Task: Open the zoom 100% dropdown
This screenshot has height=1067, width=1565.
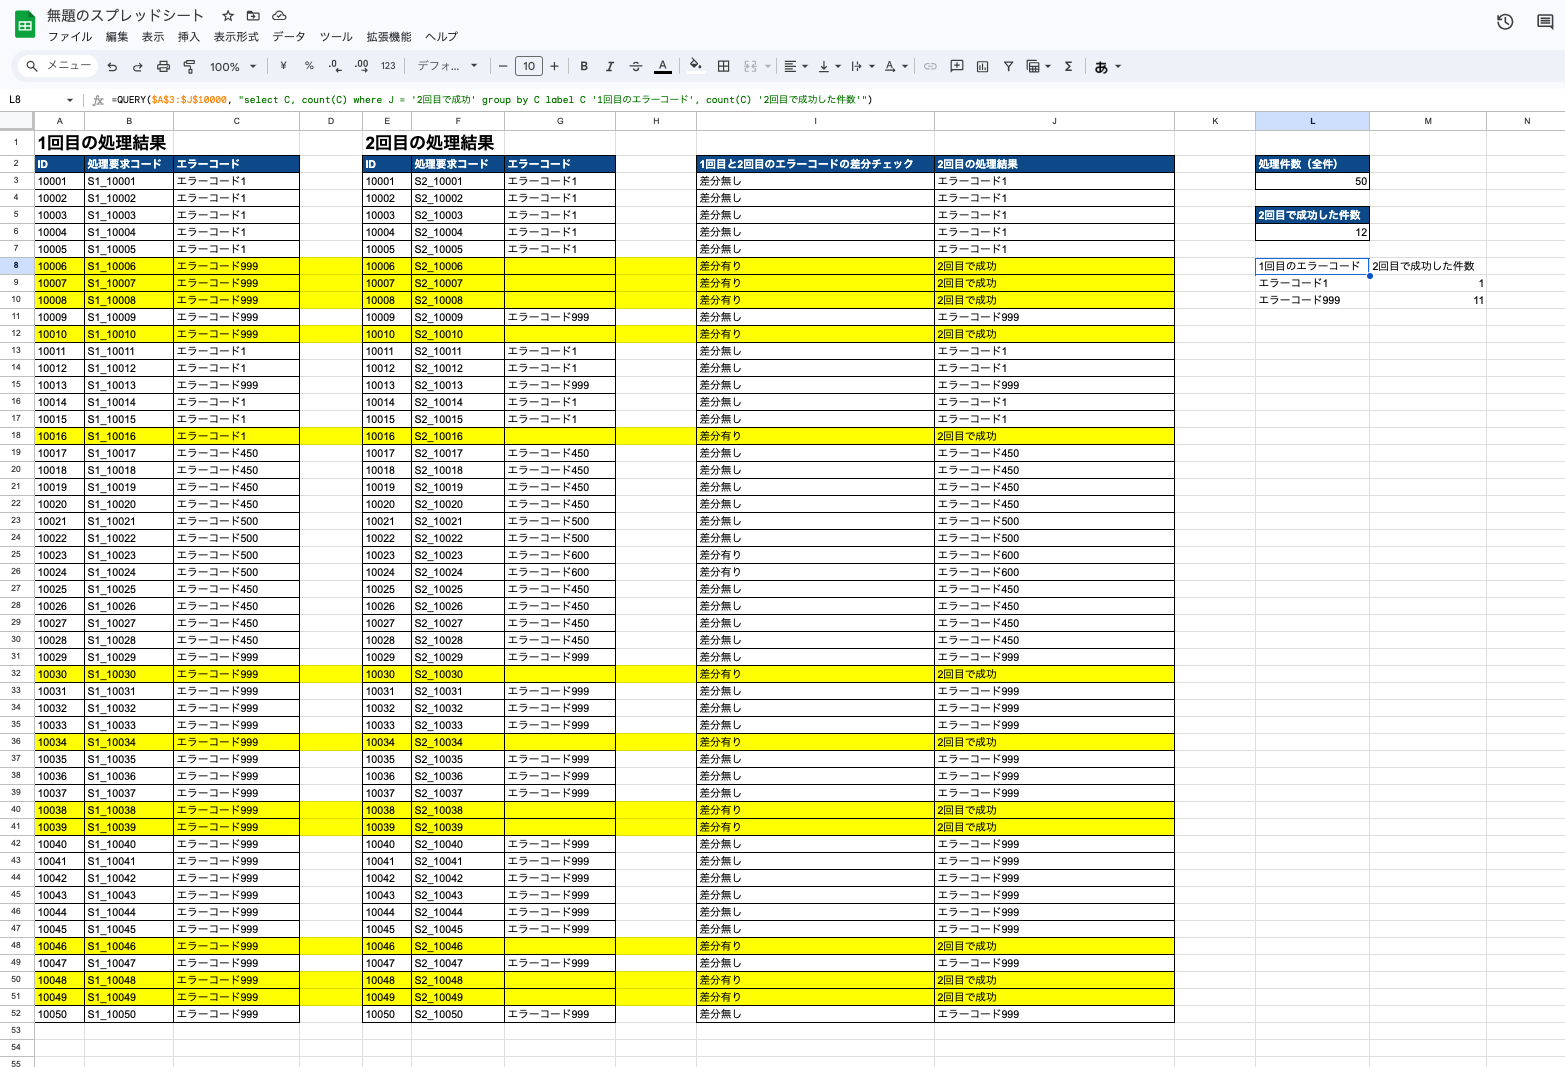Action: click(233, 67)
